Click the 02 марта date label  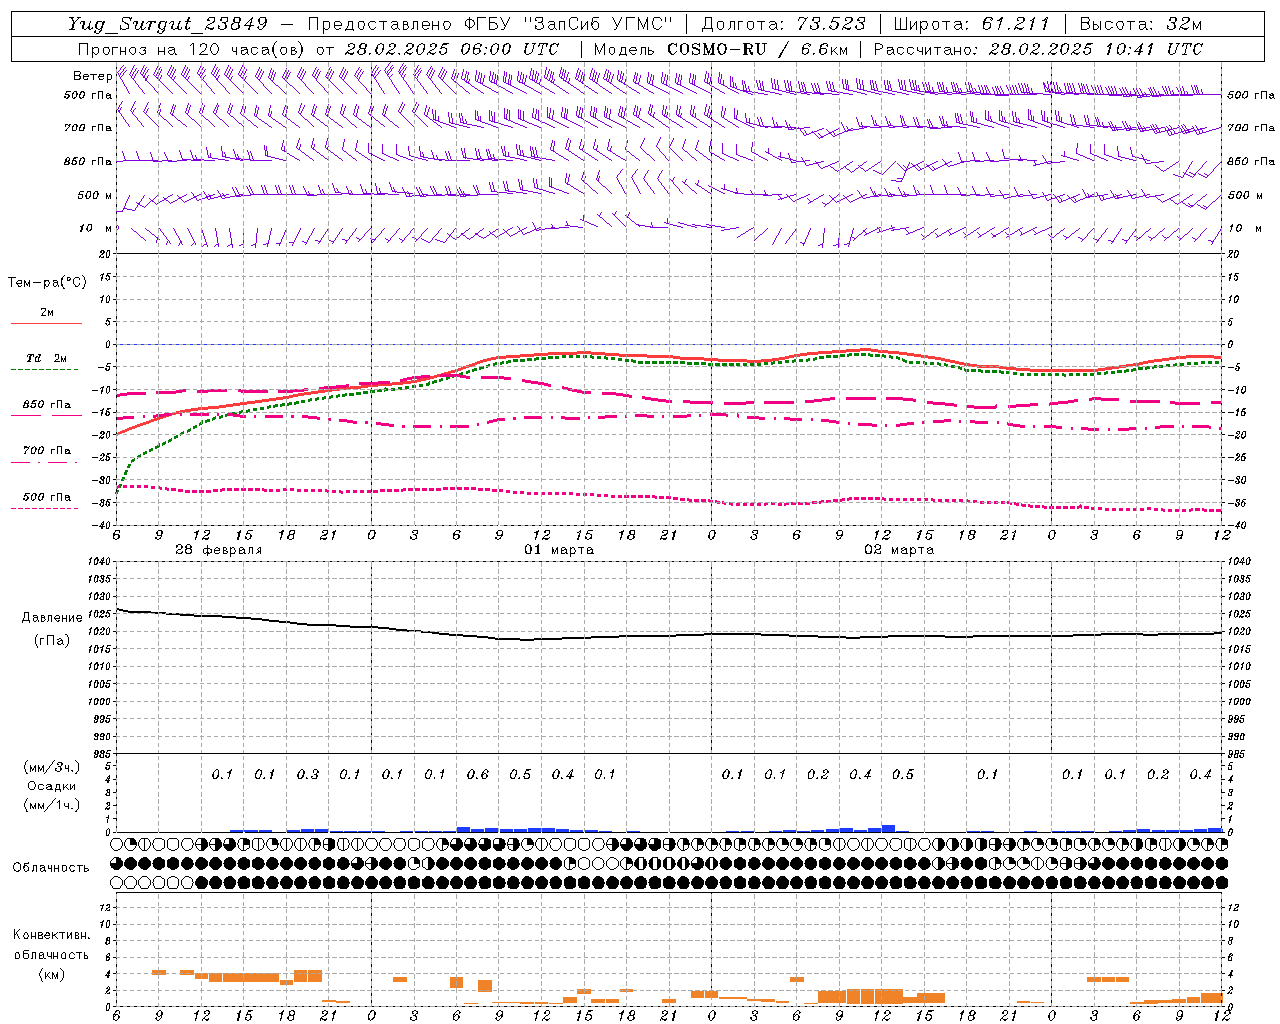coord(899,550)
